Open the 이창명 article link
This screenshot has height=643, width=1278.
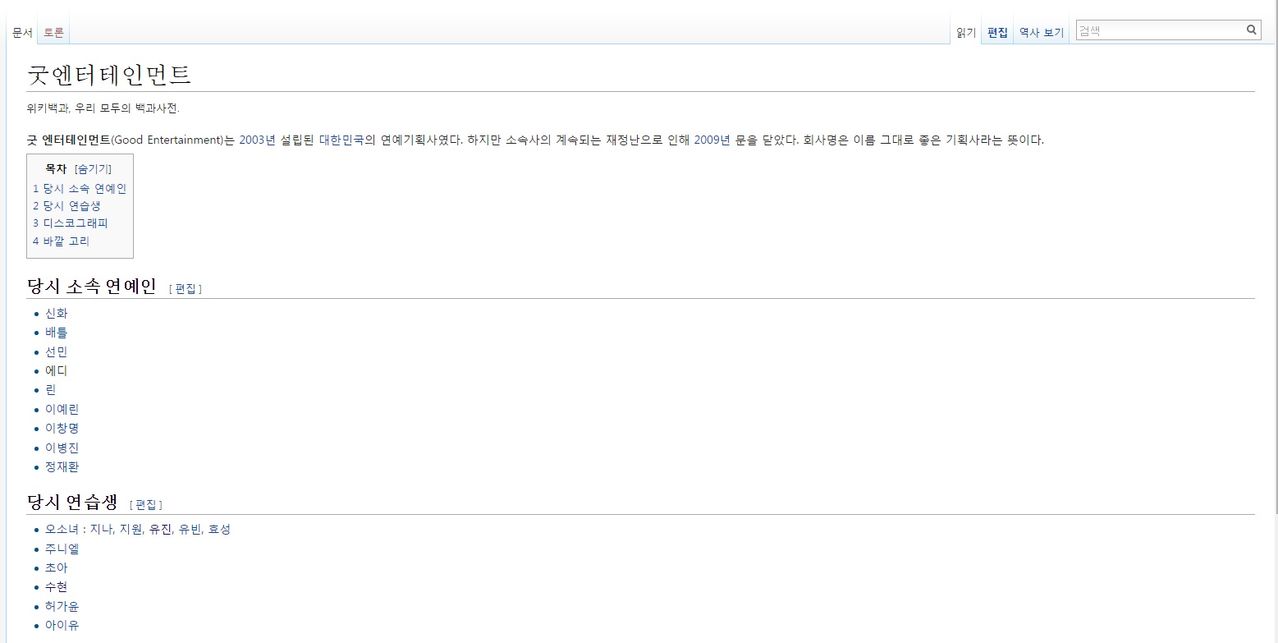pos(62,428)
